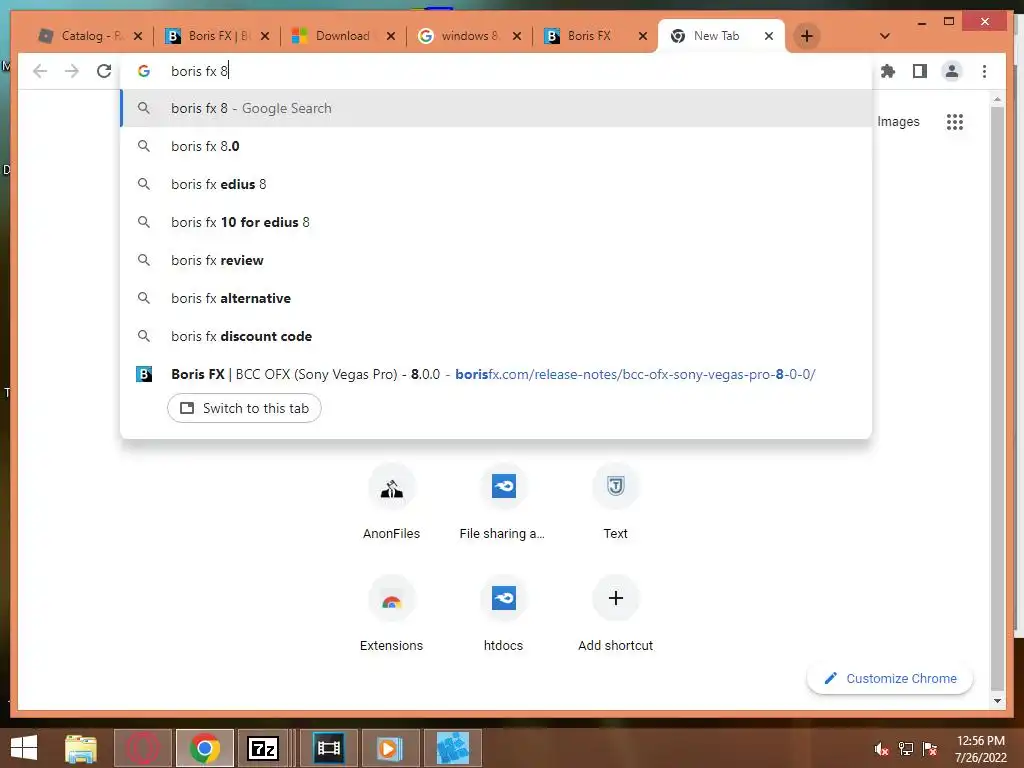1024x768 pixels.
Task: Go forward with the forward arrow
Action: click(x=72, y=71)
